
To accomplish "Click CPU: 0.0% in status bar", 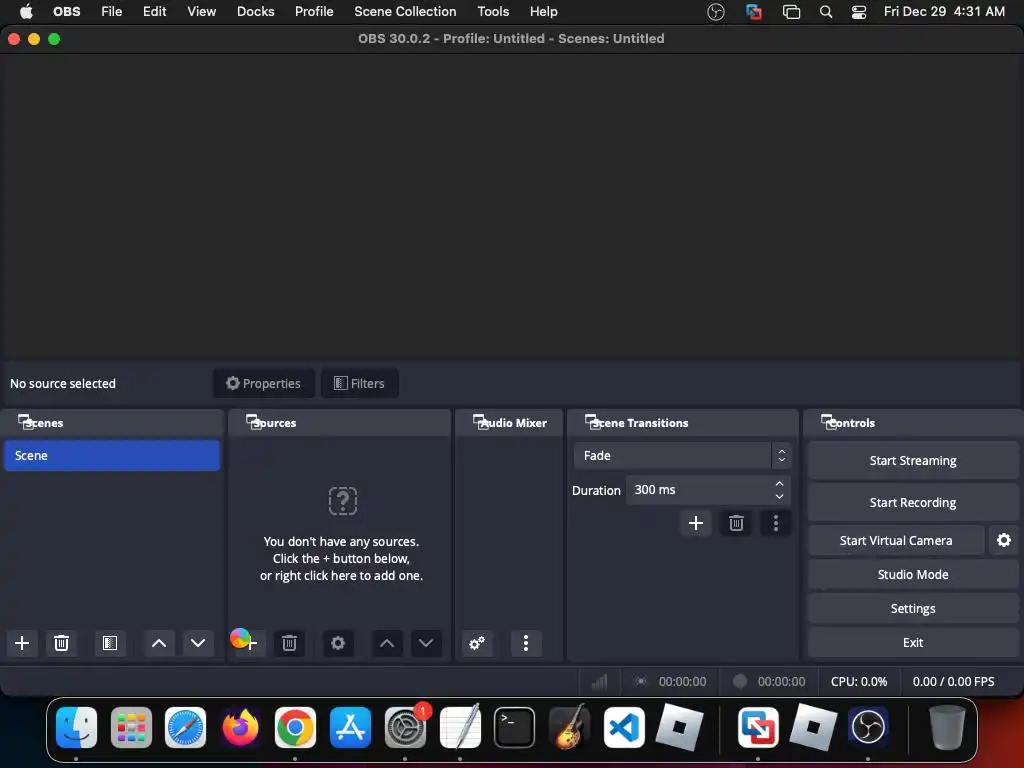I will click(x=859, y=682).
